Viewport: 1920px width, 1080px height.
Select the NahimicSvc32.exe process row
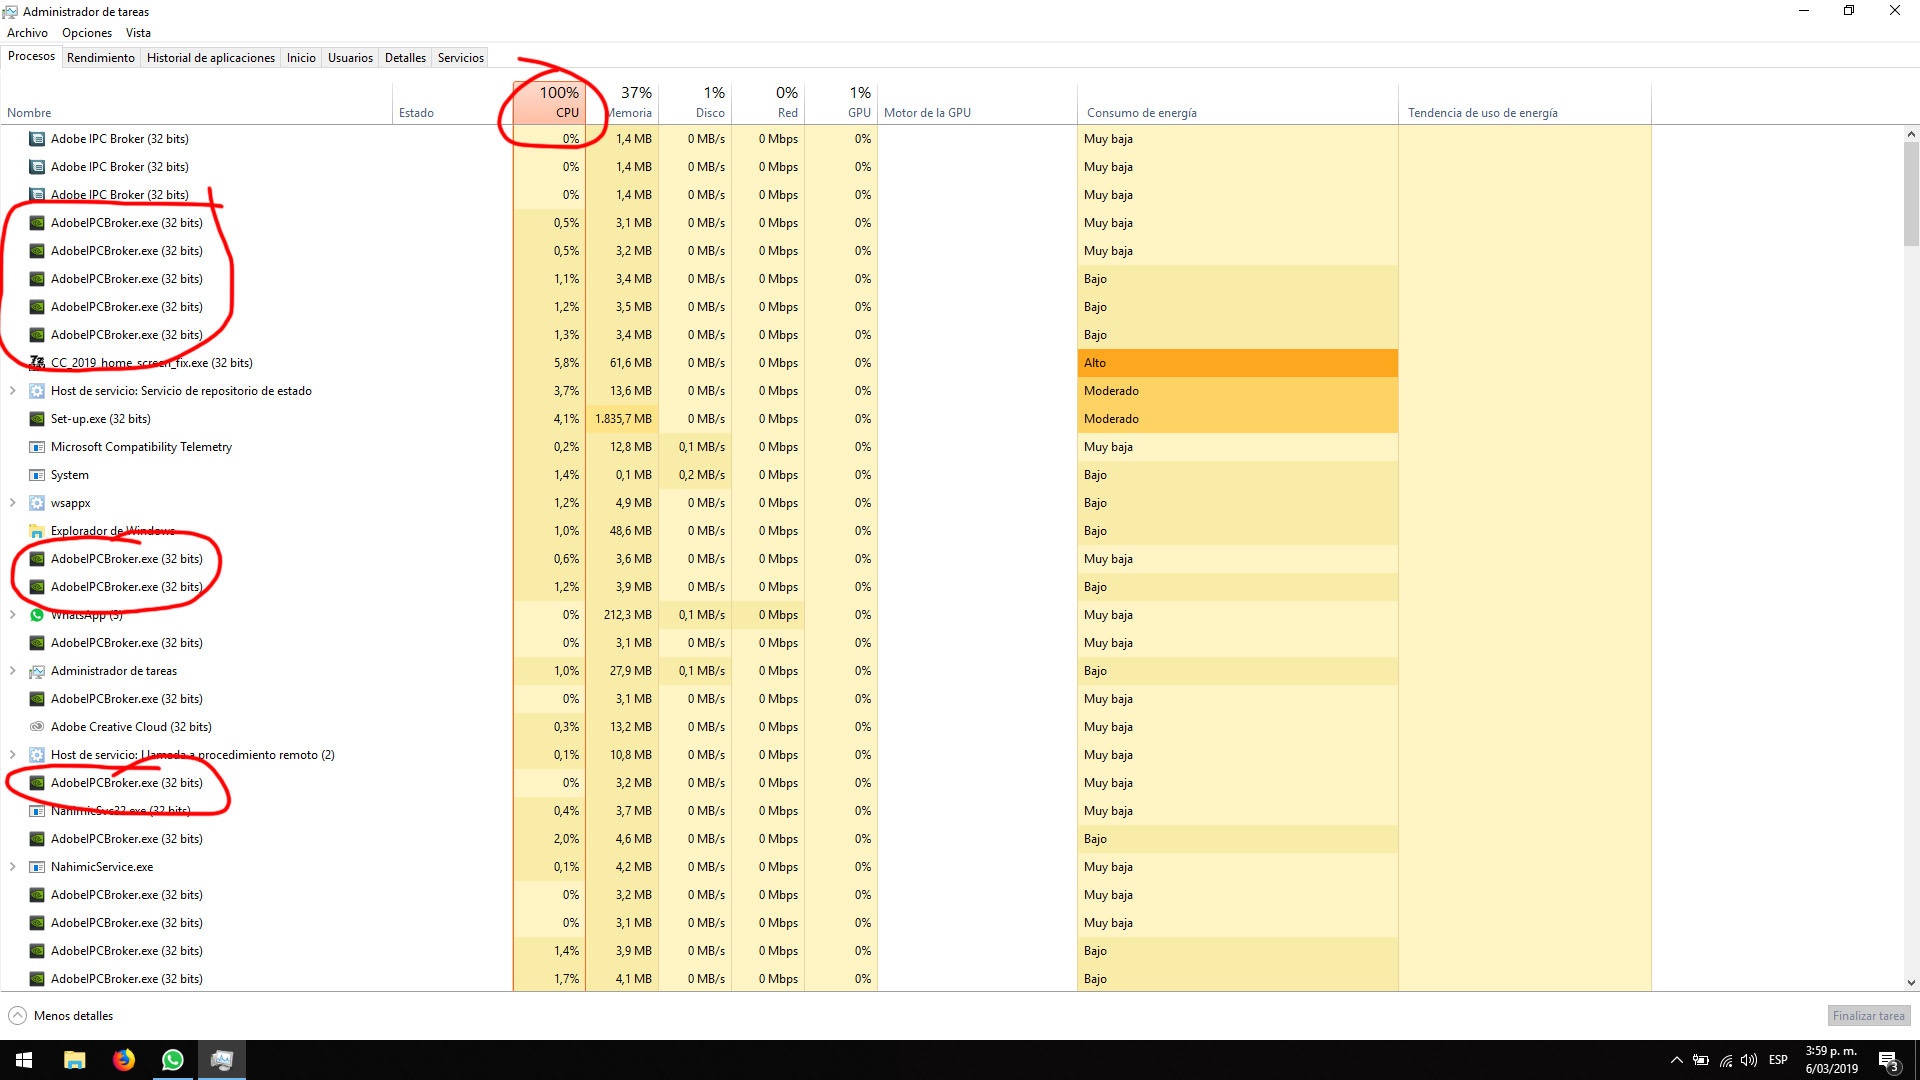825,811
